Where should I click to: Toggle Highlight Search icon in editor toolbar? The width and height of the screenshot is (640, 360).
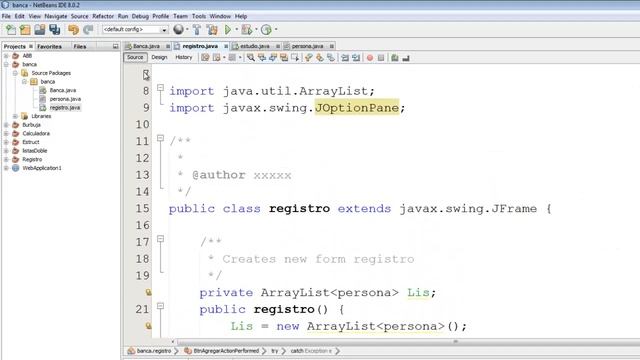[284, 58]
